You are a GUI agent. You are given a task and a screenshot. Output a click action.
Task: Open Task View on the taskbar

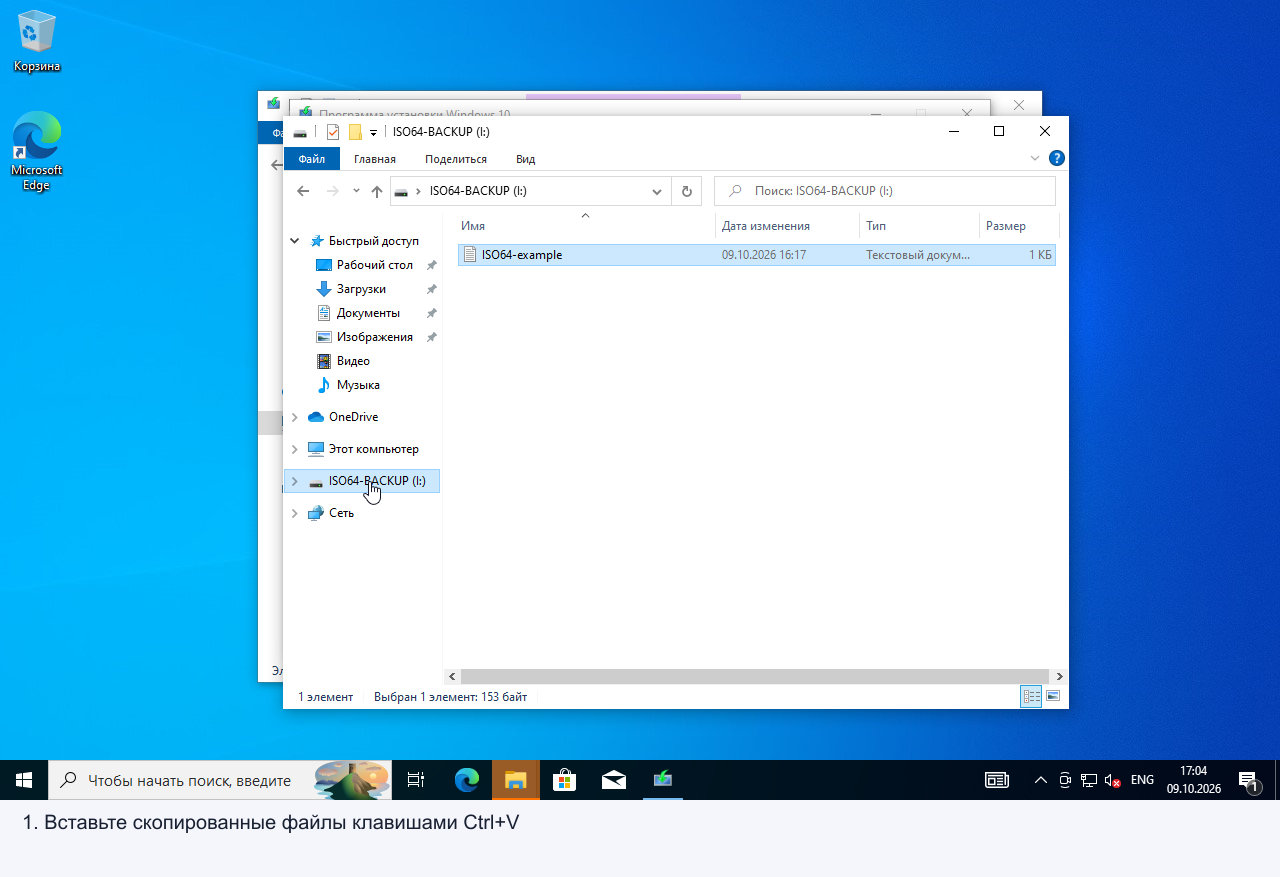pos(416,780)
